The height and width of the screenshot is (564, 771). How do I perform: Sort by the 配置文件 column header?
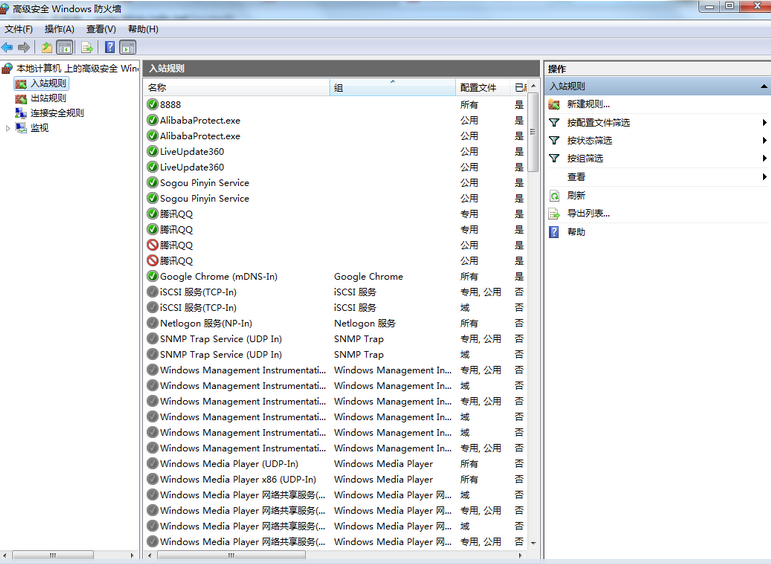point(482,88)
